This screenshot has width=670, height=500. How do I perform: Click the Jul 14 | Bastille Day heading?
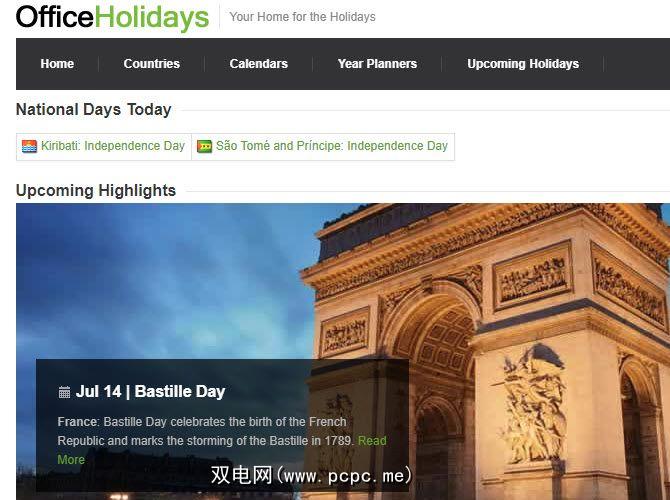[150, 391]
